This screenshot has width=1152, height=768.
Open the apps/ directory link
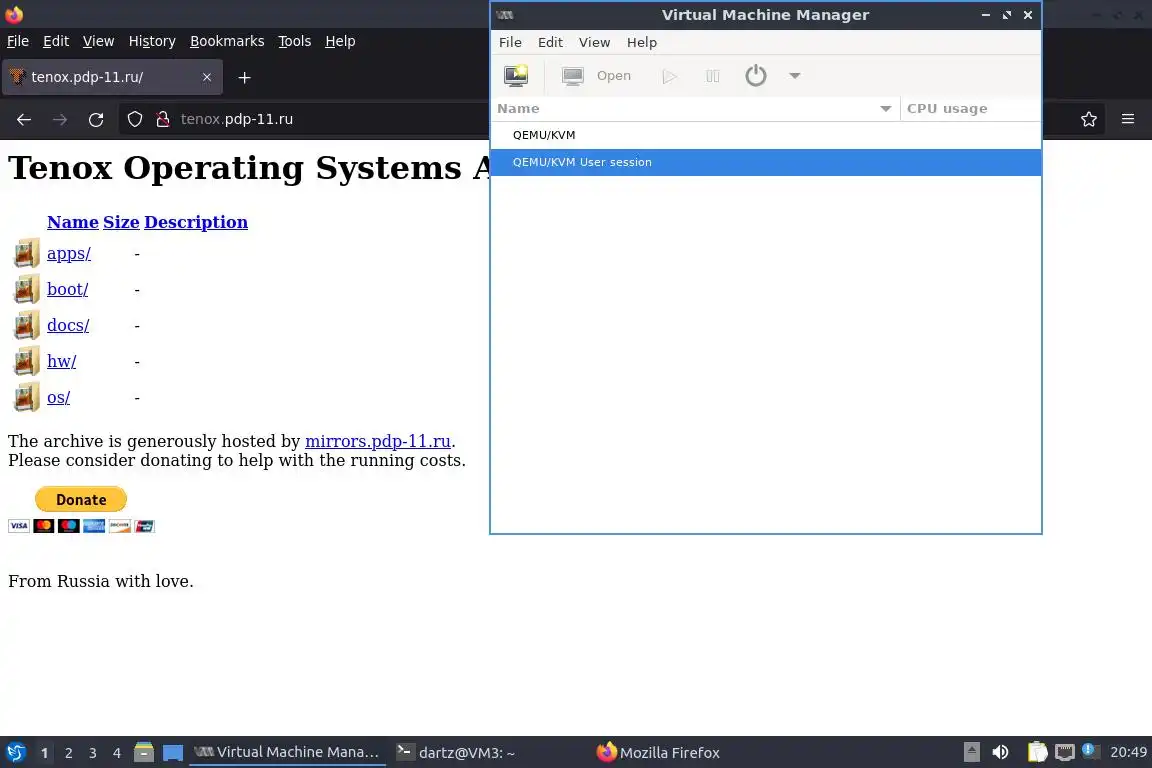(69, 254)
